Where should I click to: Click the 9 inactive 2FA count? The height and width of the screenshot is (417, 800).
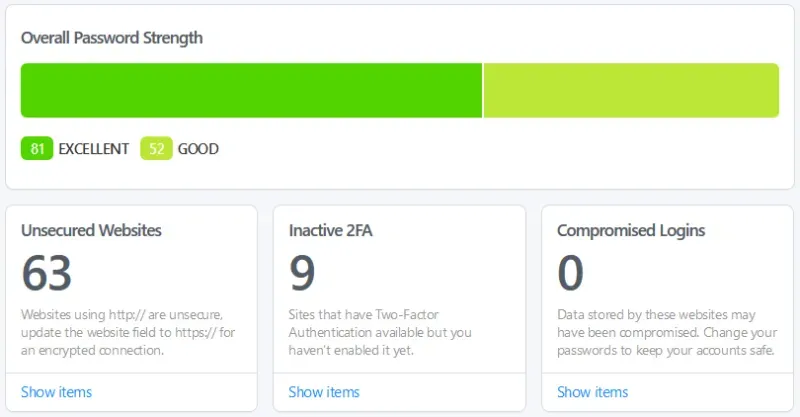(303, 272)
